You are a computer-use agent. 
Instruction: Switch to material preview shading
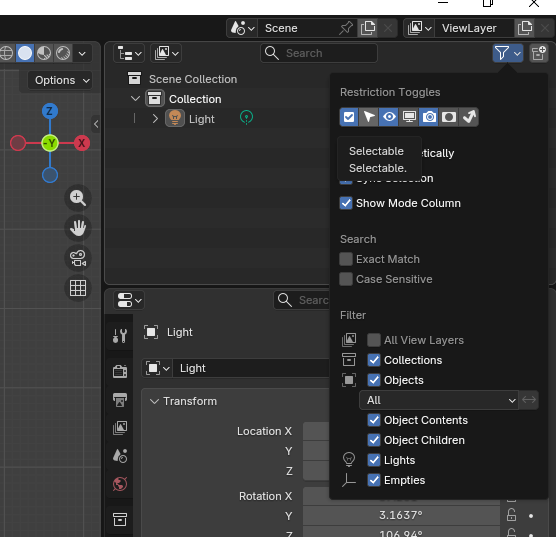point(44,53)
